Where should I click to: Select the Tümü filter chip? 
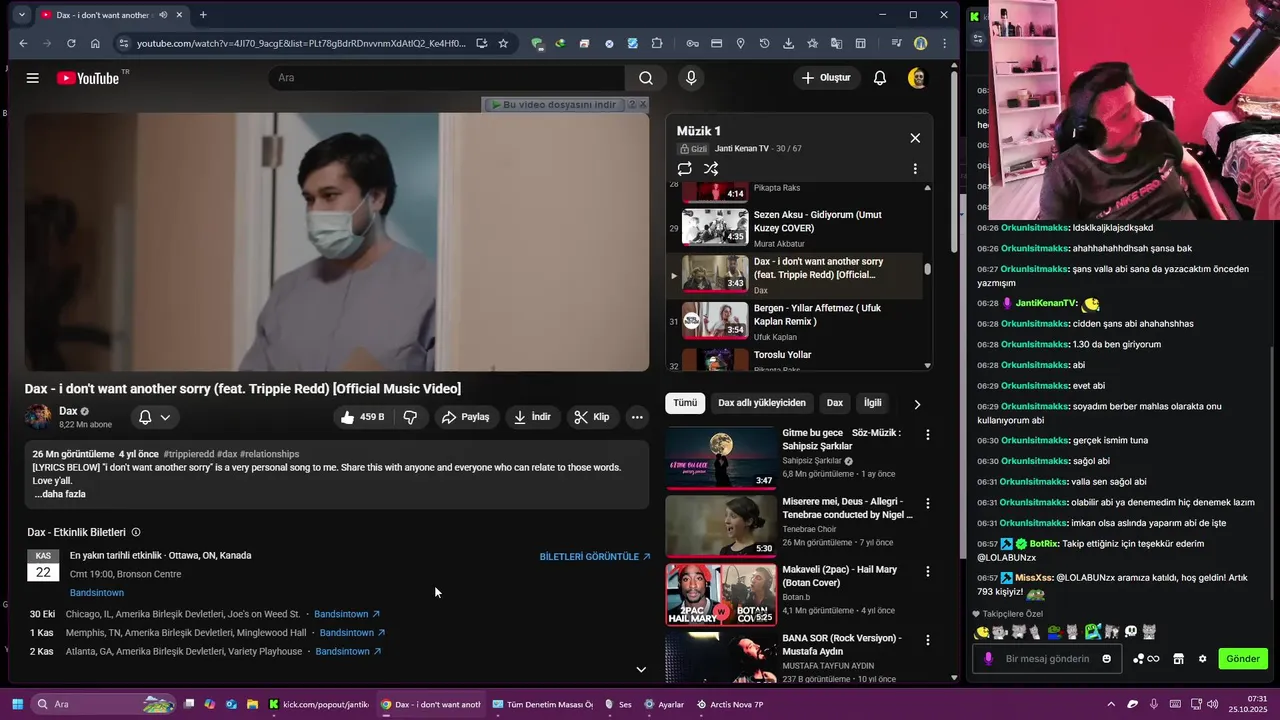point(685,403)
